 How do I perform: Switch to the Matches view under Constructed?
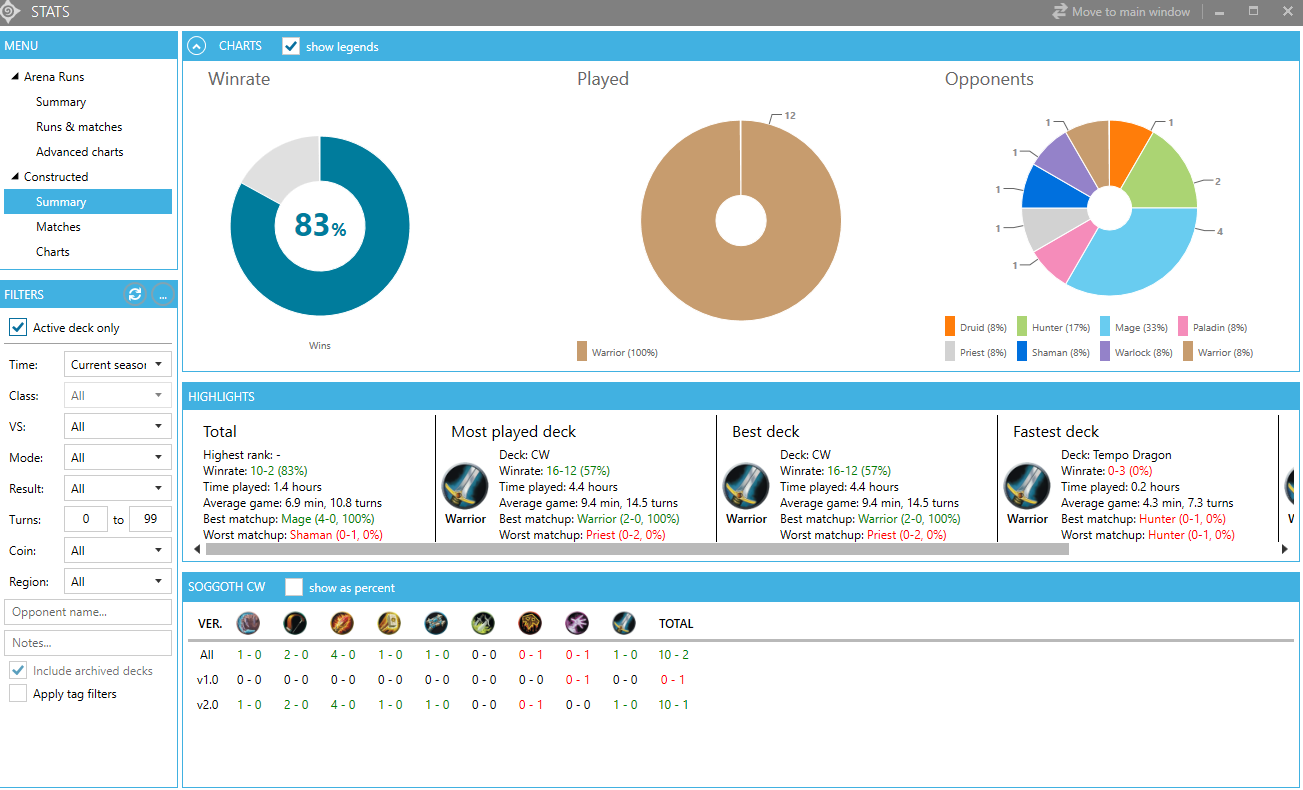coord(58,226)
